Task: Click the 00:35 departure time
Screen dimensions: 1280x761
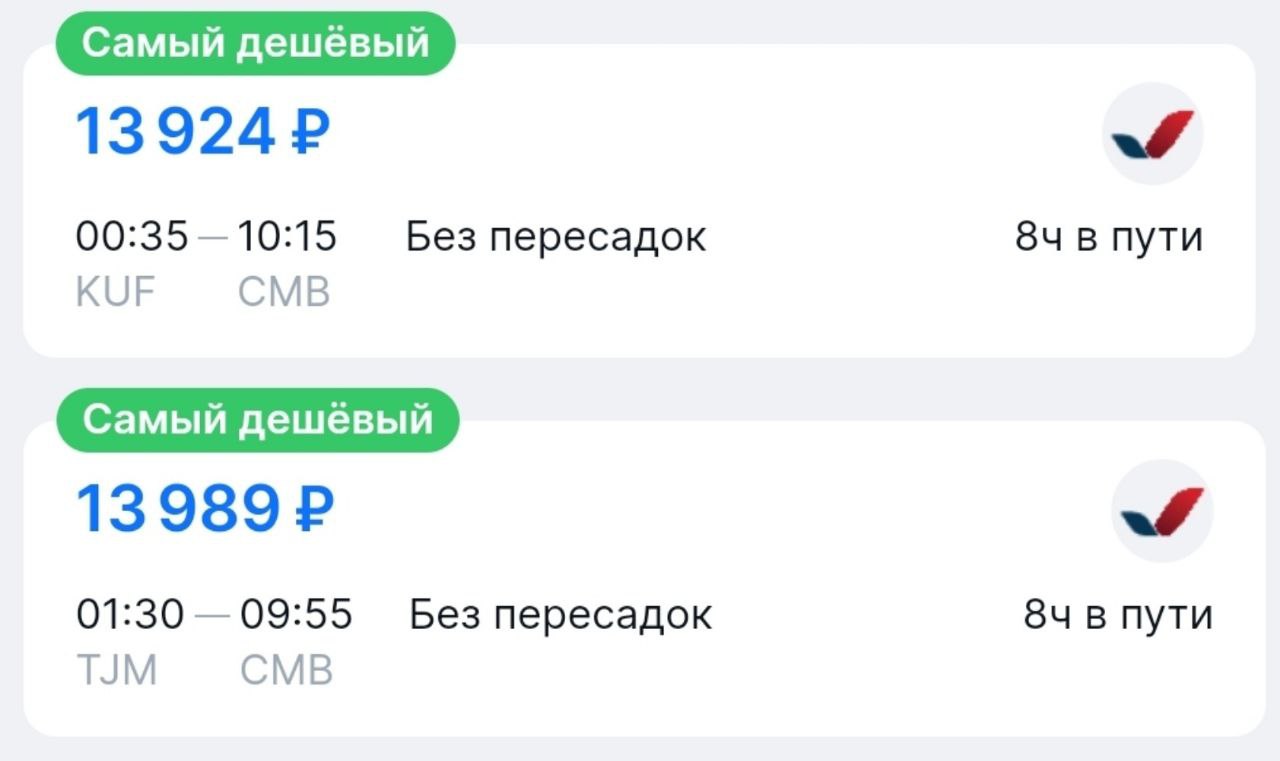Action: (132, 238)
